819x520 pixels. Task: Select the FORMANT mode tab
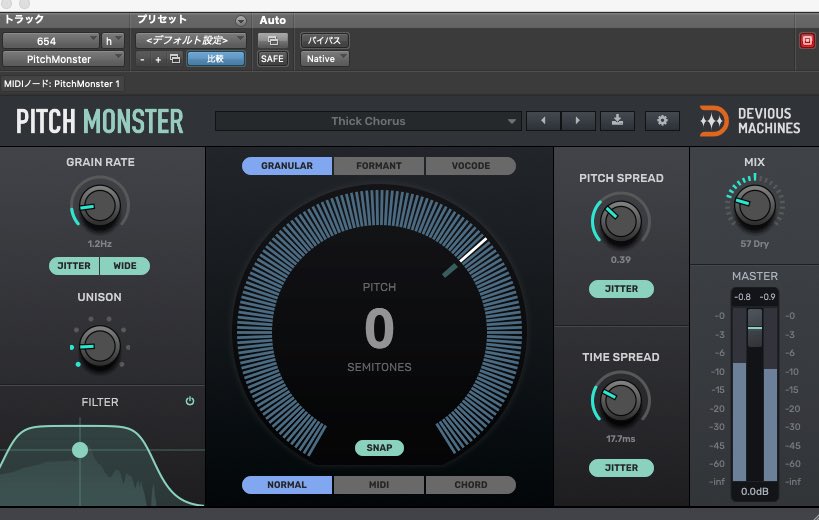379,166
